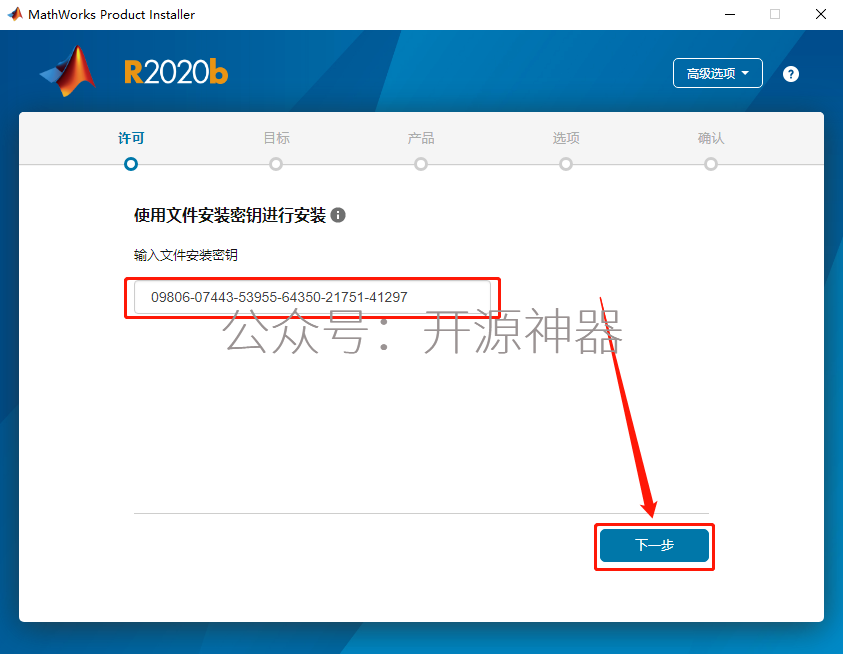Expand the 高级选项 dropdown
This screenshot has width=843, height=654.
717,73
